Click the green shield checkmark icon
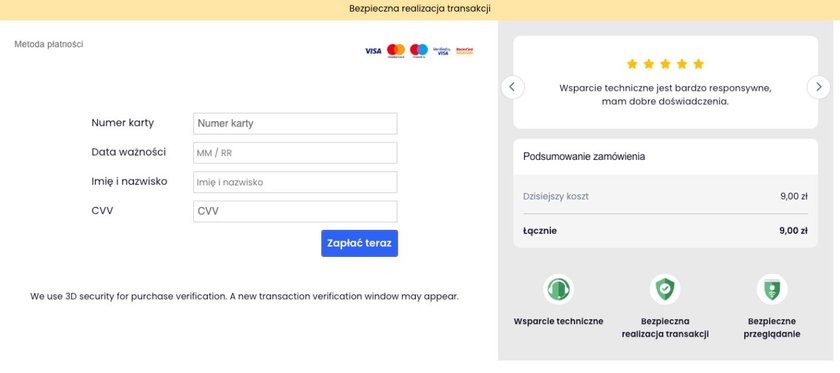840x373 pixels. 665,289
